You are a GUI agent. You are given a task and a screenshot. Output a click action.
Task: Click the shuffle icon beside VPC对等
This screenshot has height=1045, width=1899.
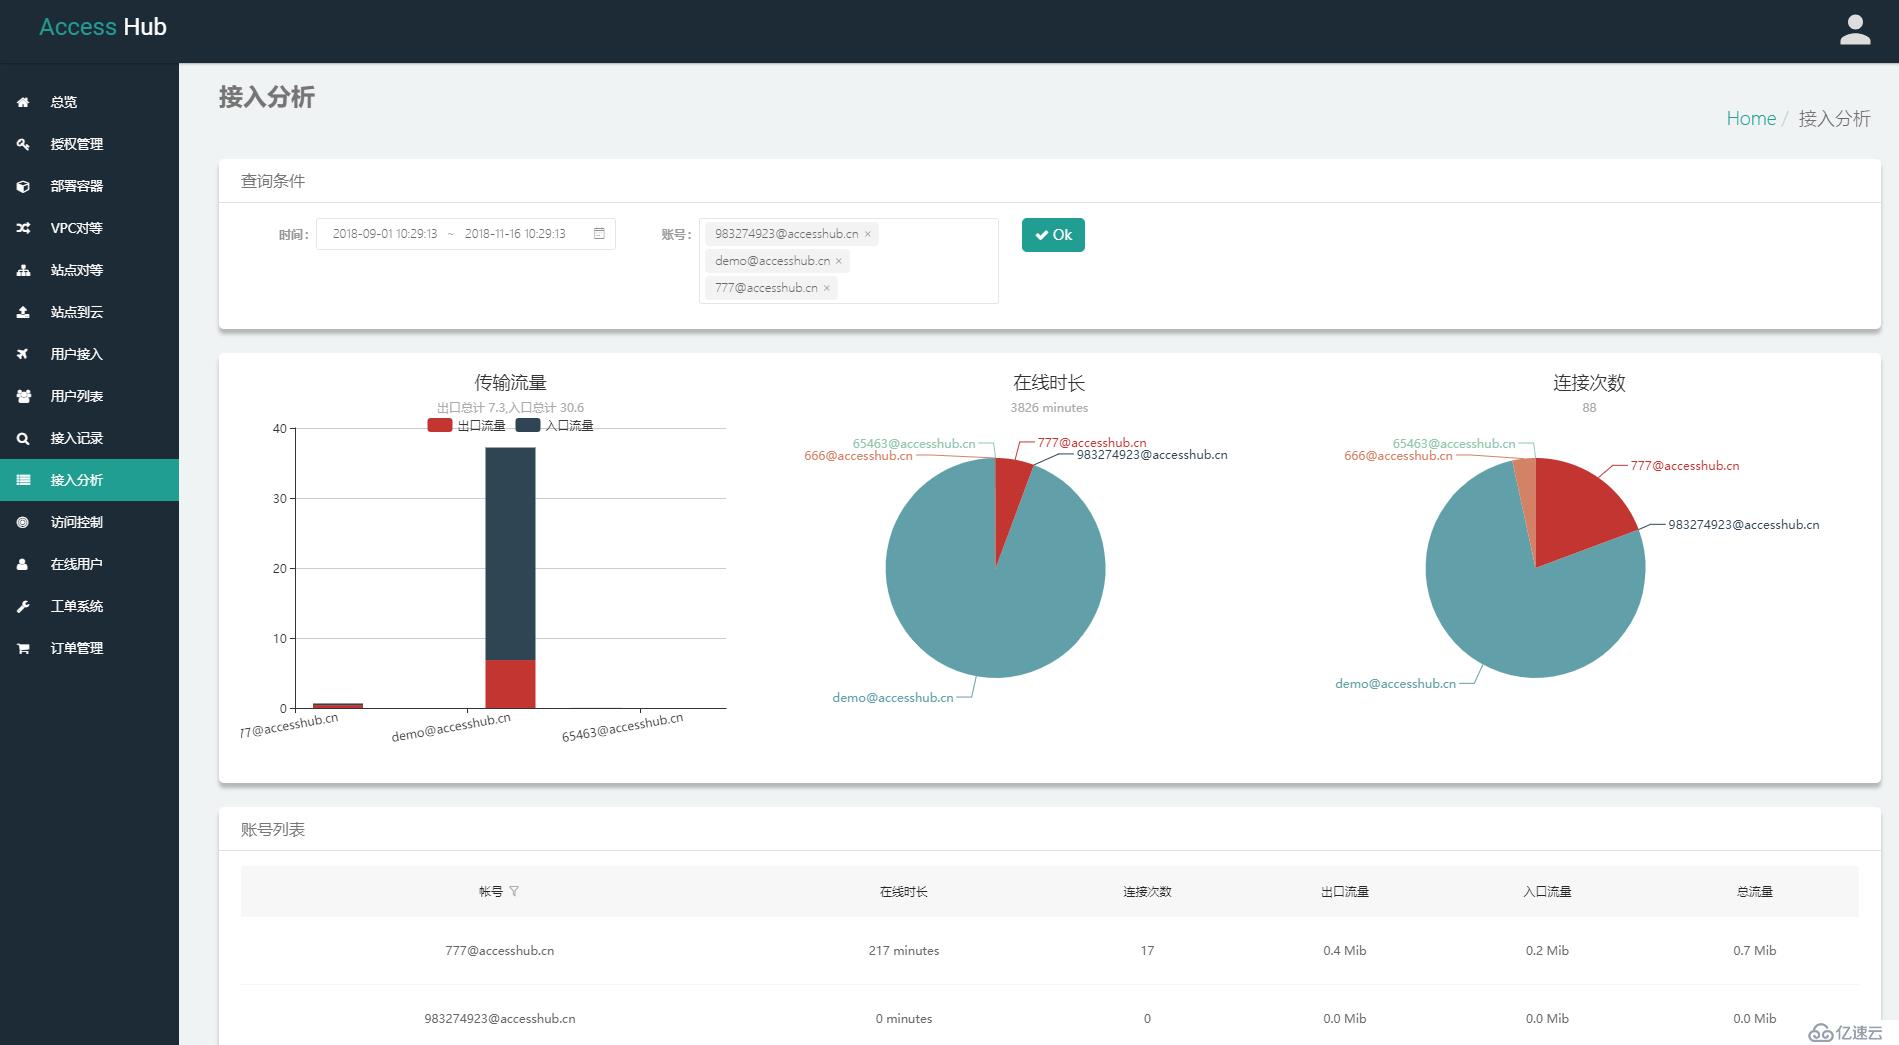23,228
